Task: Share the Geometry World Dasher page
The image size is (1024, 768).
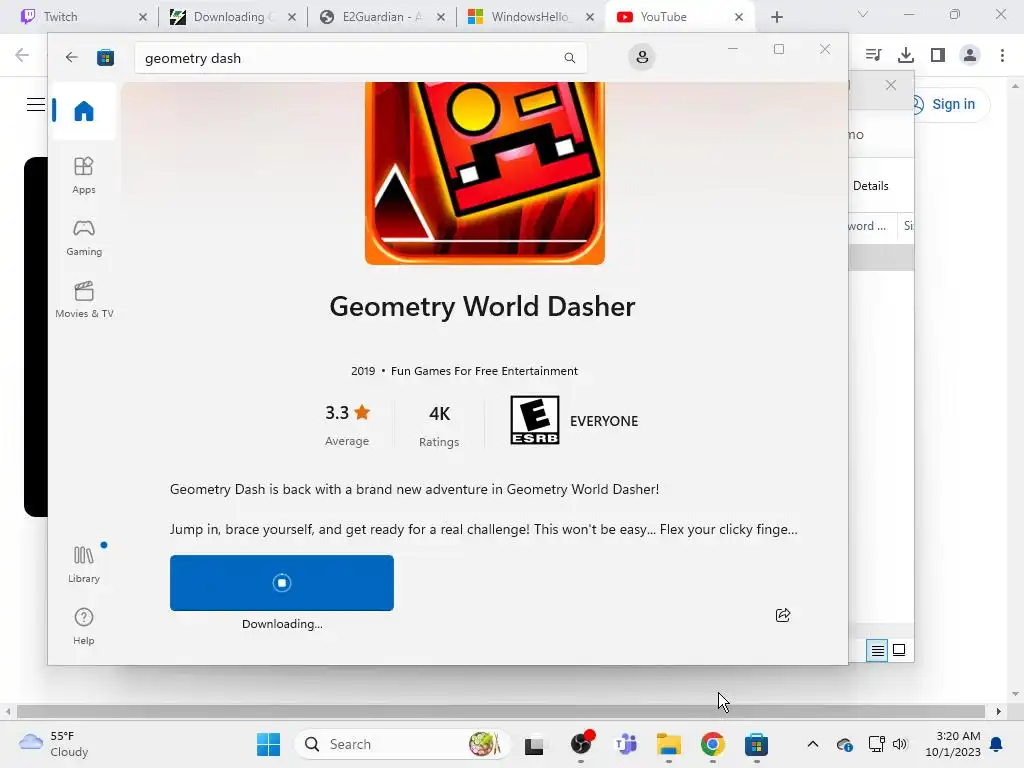Action: pyautogui.click(x=783, y=615)
